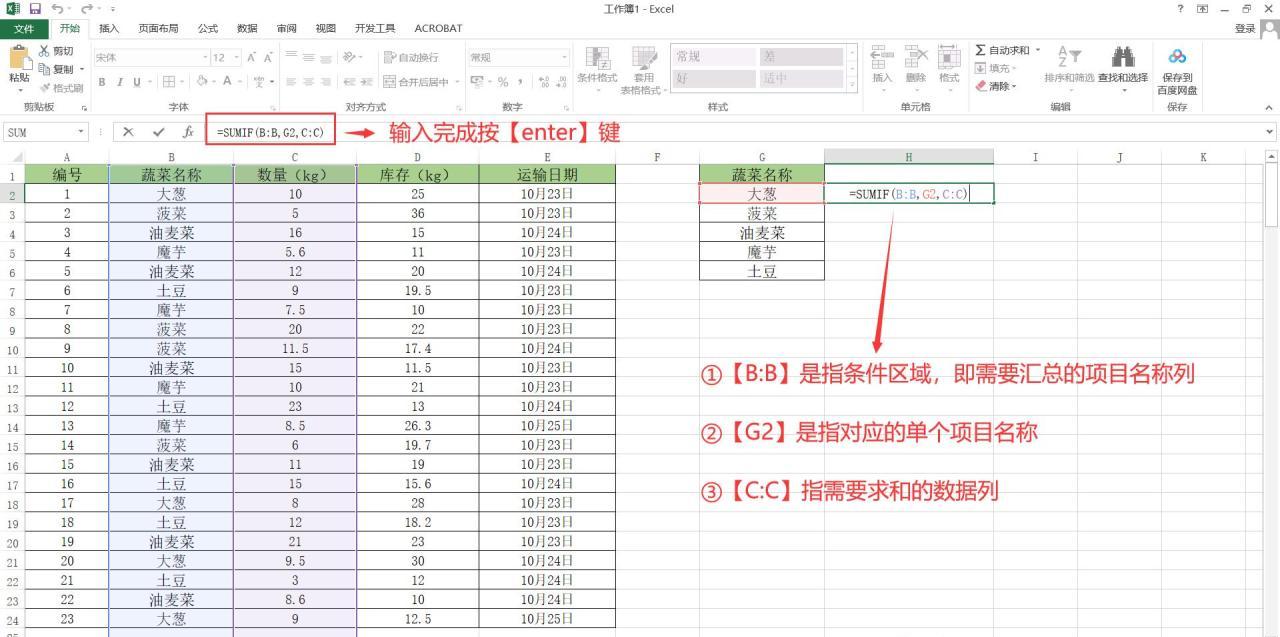The height and width of the screenshot is (637, 1280).
Task: Toggle align left alignment
Action: [x=289, y=82]
